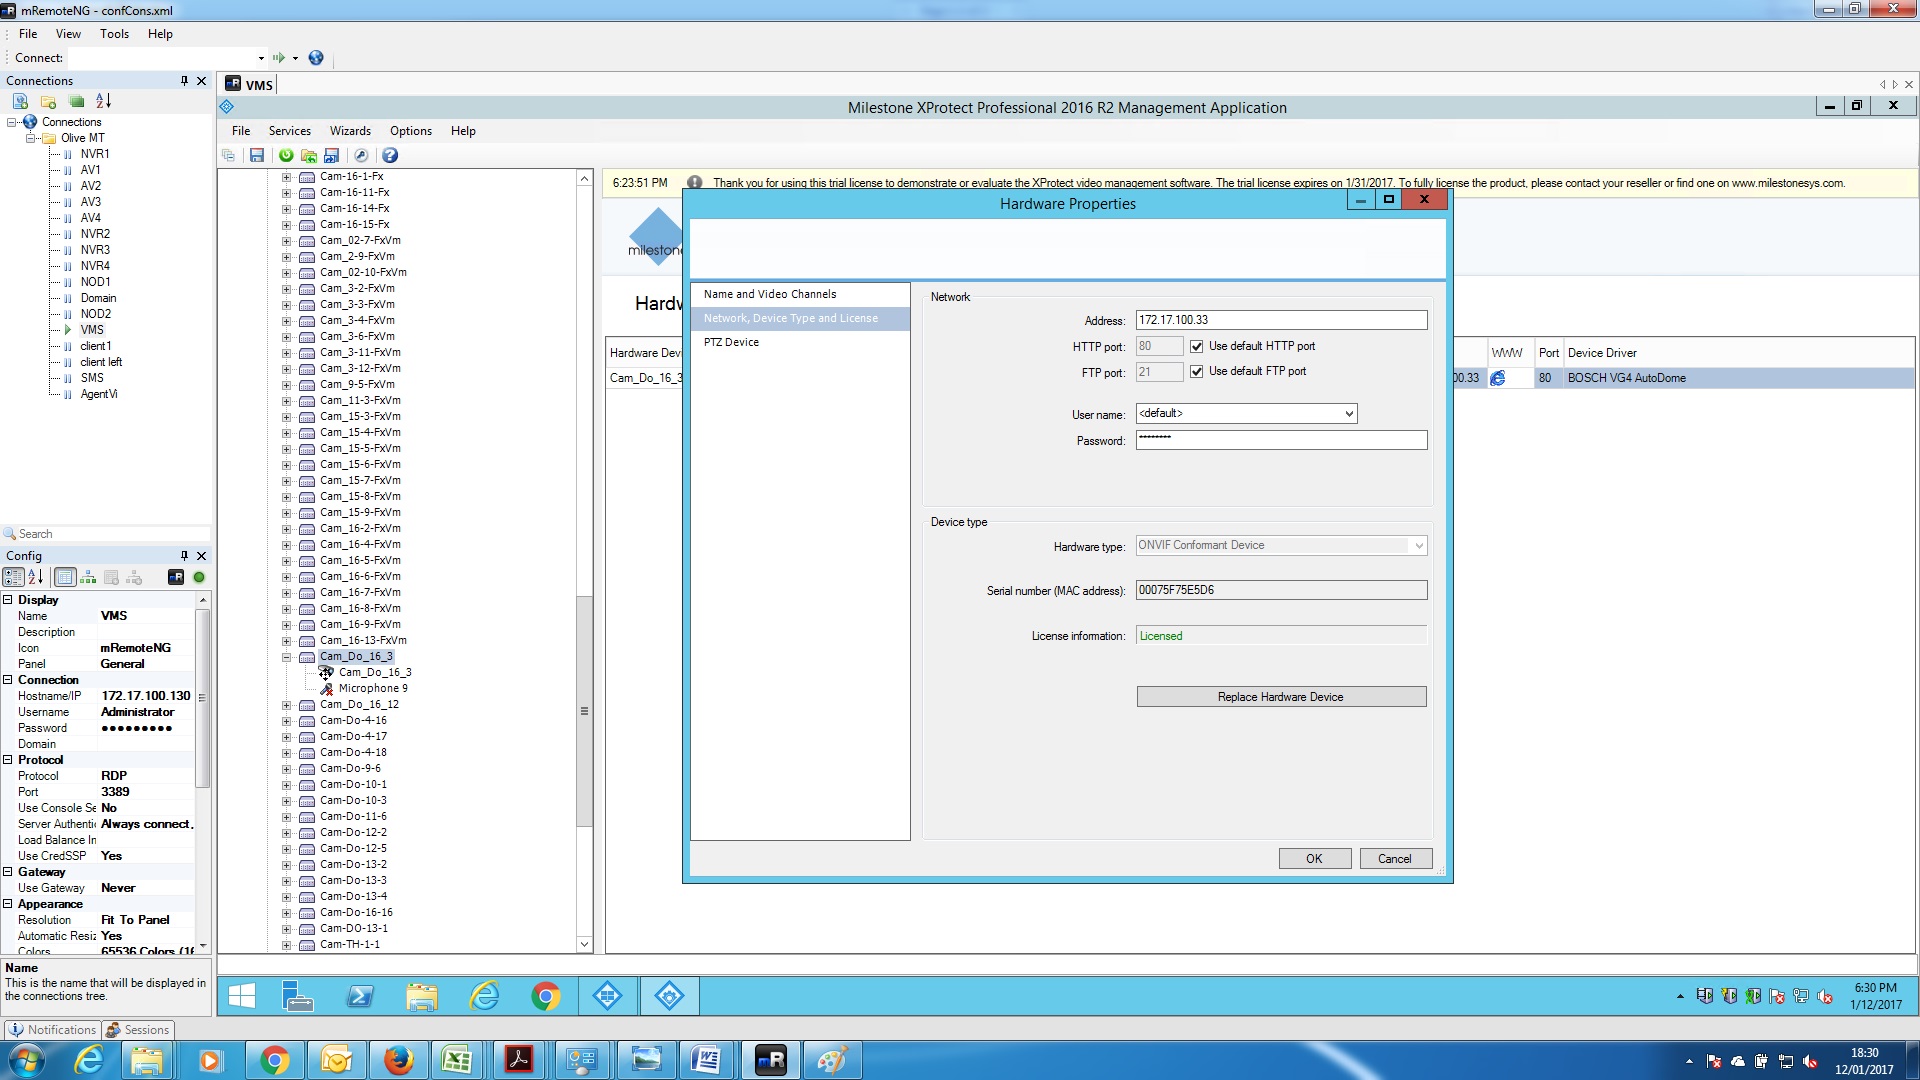Click the wrench properties icon in toolbar
Image resolution: width=1920 pixels, height=1080 pixels.
361,156
